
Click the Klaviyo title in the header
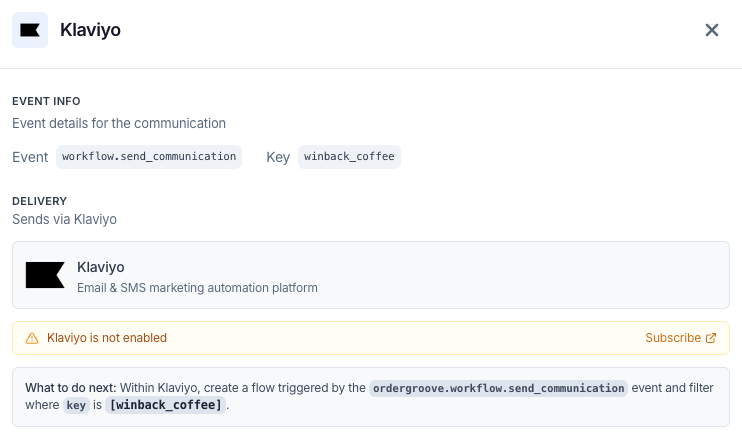coord(90,30)
